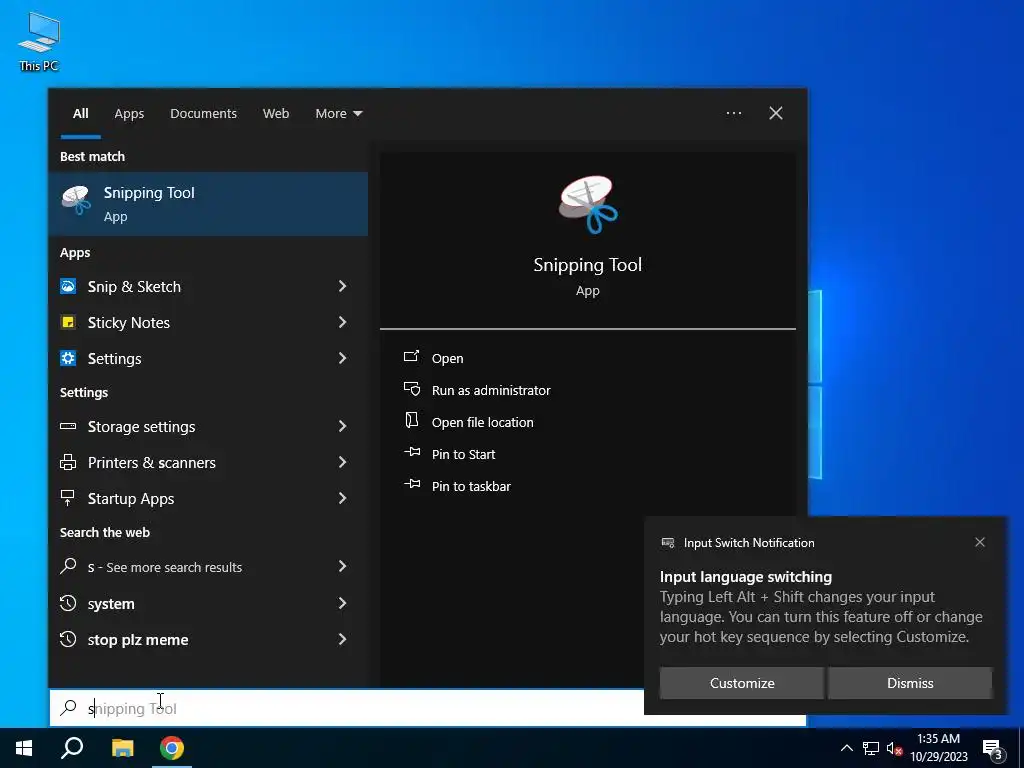Switch to the Documents search tab
The height and width of the screenshot is (768, 1024).
(x=203, y=114)
